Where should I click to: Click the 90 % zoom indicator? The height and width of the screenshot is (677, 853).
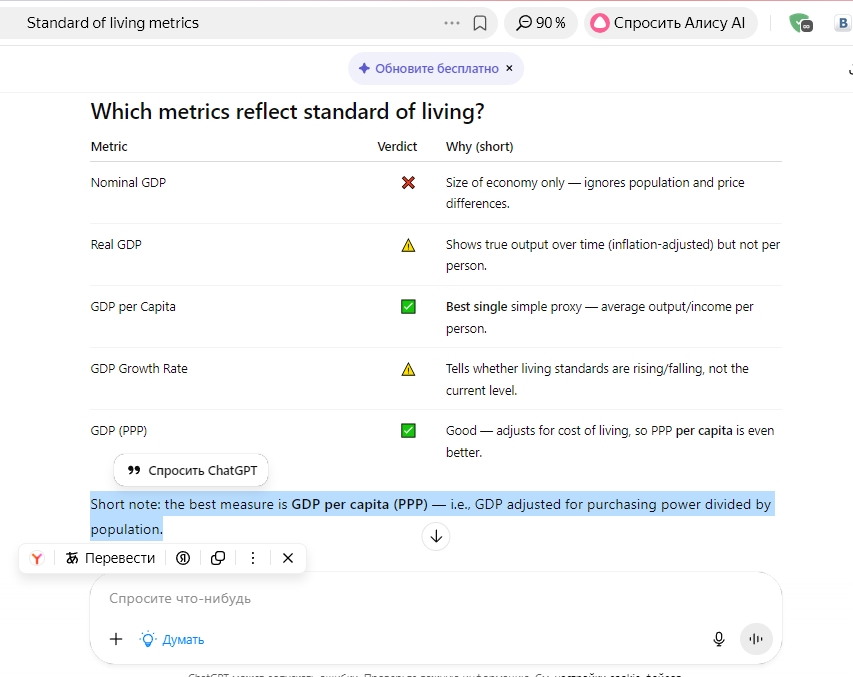click(x=541, y=23)
